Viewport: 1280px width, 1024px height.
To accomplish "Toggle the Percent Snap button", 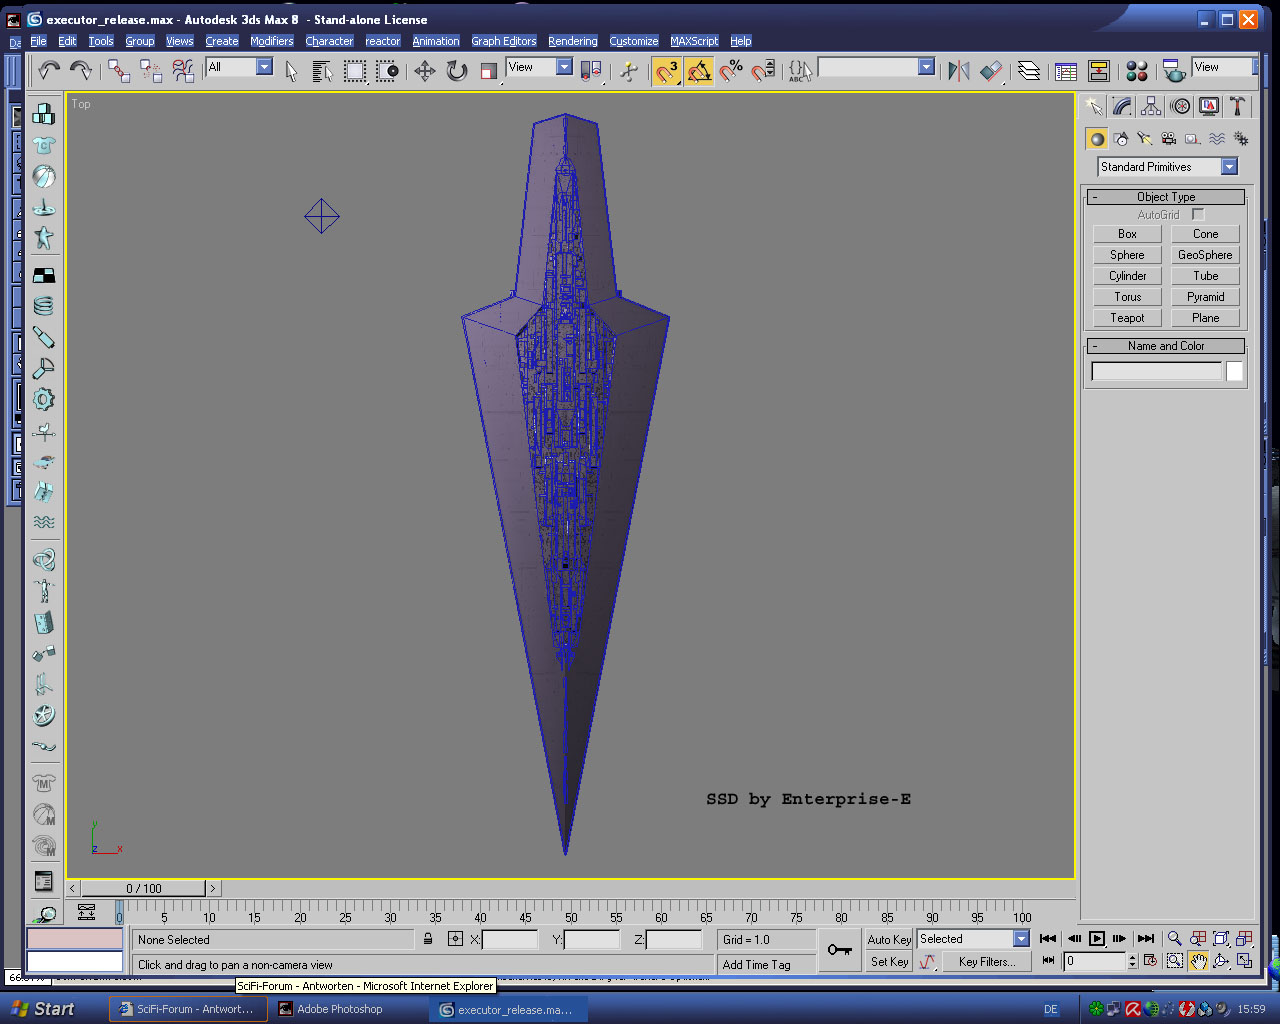I will (x=731, y=70).
